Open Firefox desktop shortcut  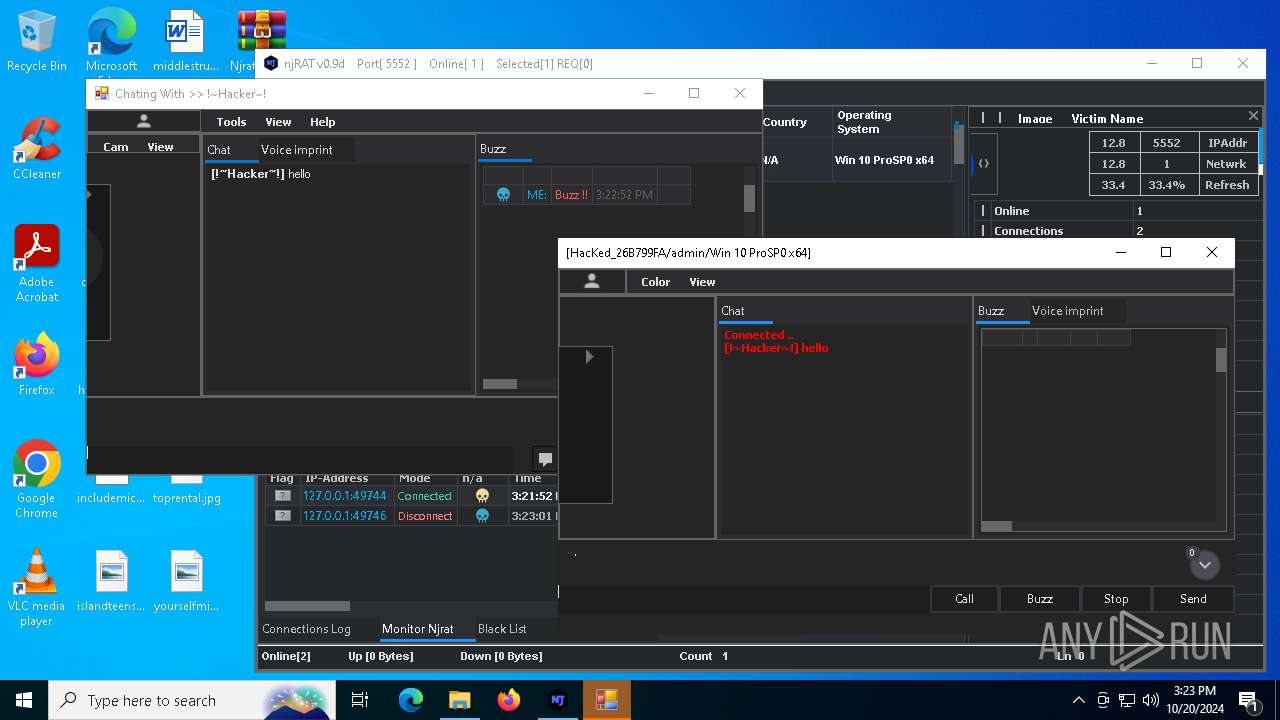37,364
